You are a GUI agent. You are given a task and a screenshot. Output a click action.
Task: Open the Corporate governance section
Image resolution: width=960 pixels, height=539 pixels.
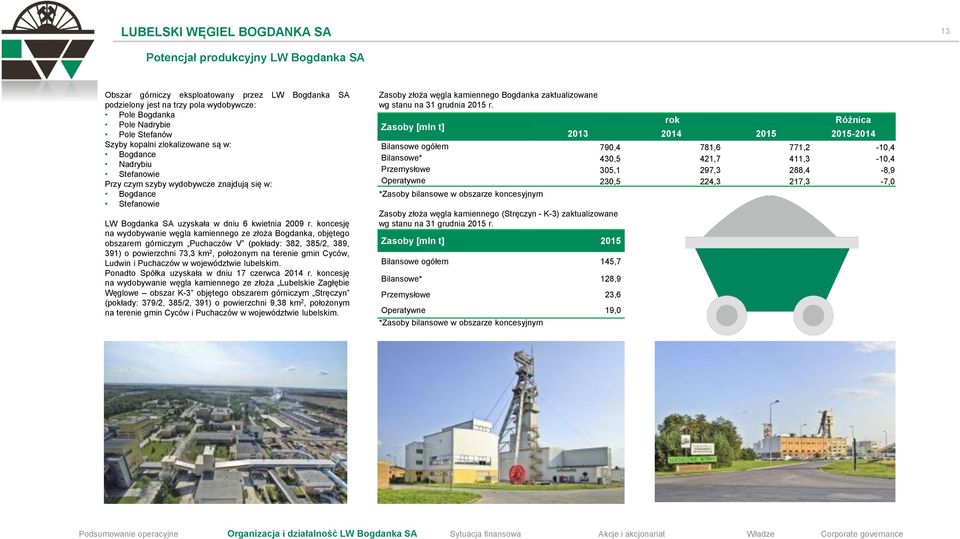click(x=861, y=533)
